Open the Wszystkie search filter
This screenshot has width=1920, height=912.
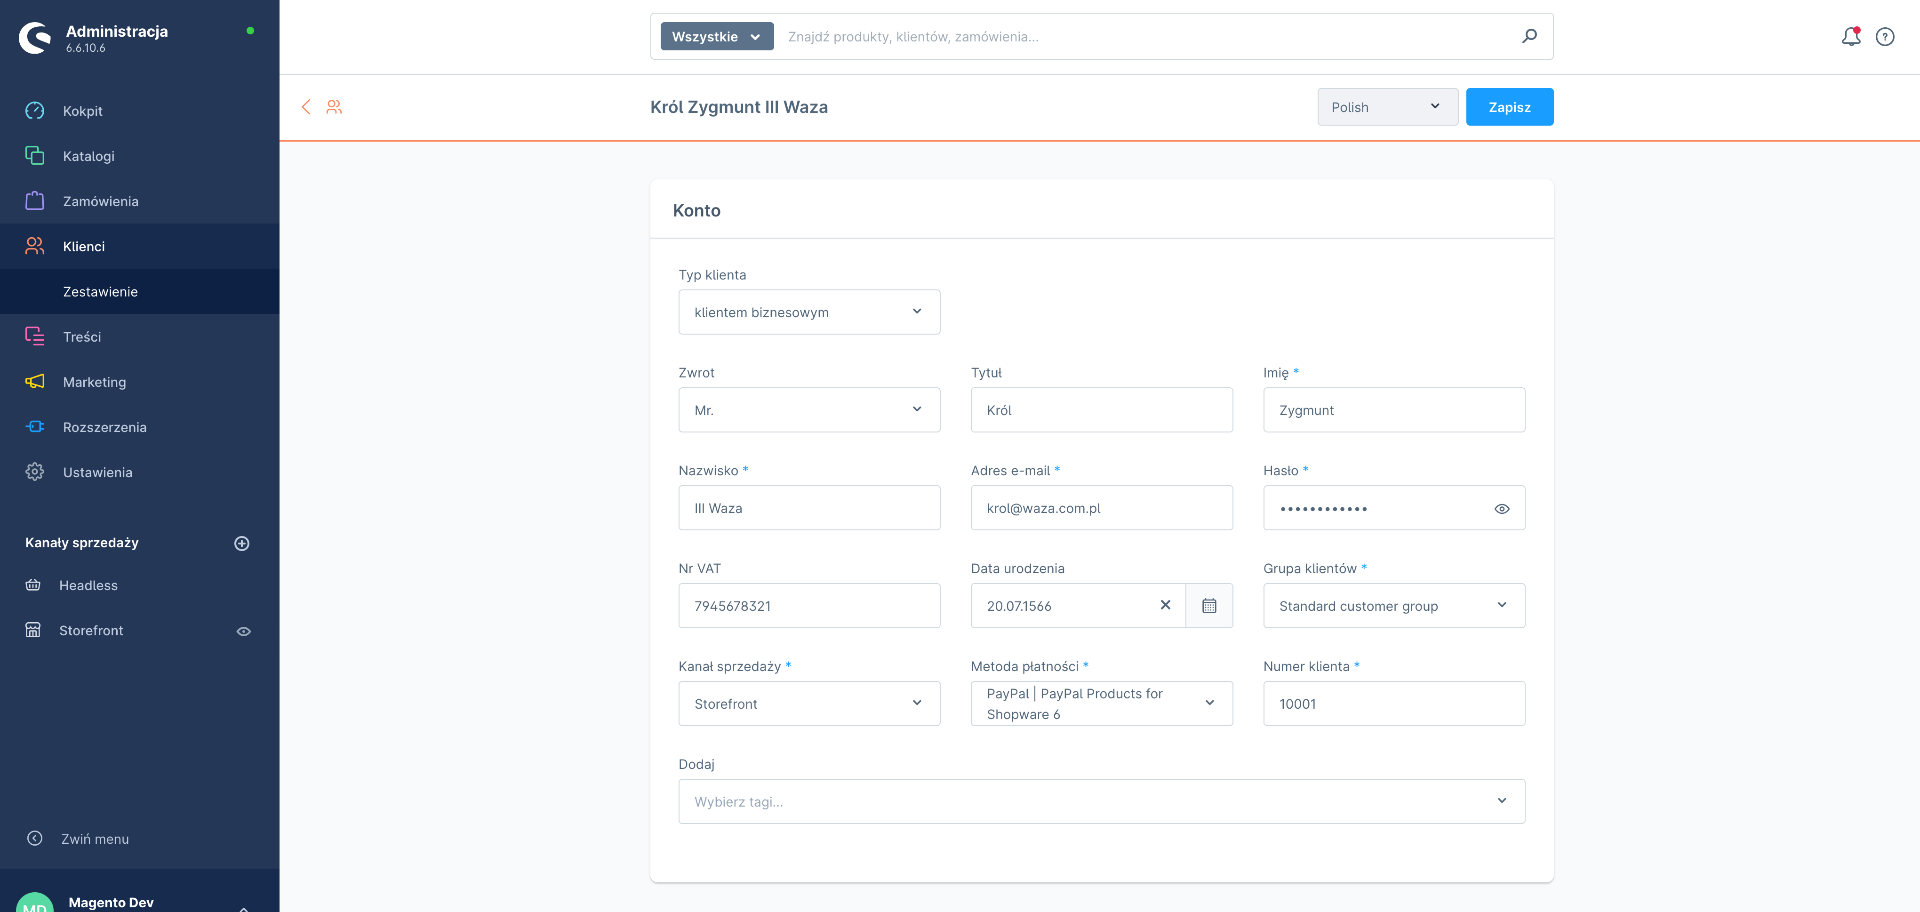[x=716, y=37]
